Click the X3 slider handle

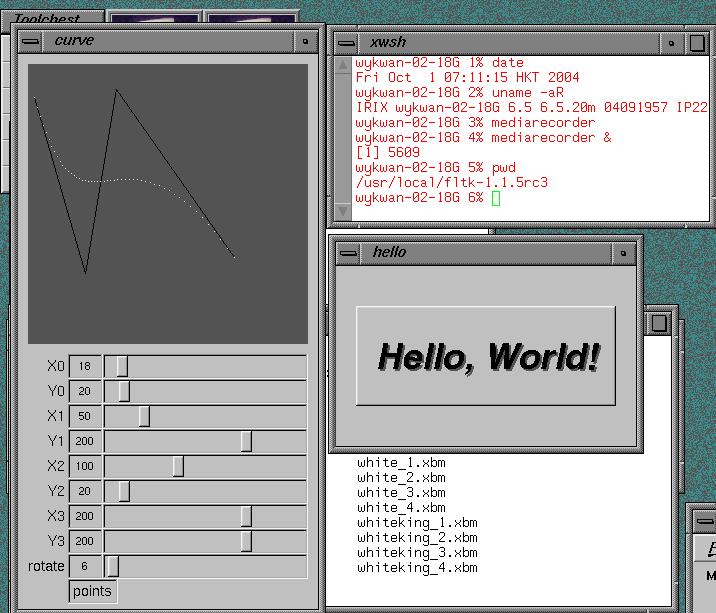246,516
